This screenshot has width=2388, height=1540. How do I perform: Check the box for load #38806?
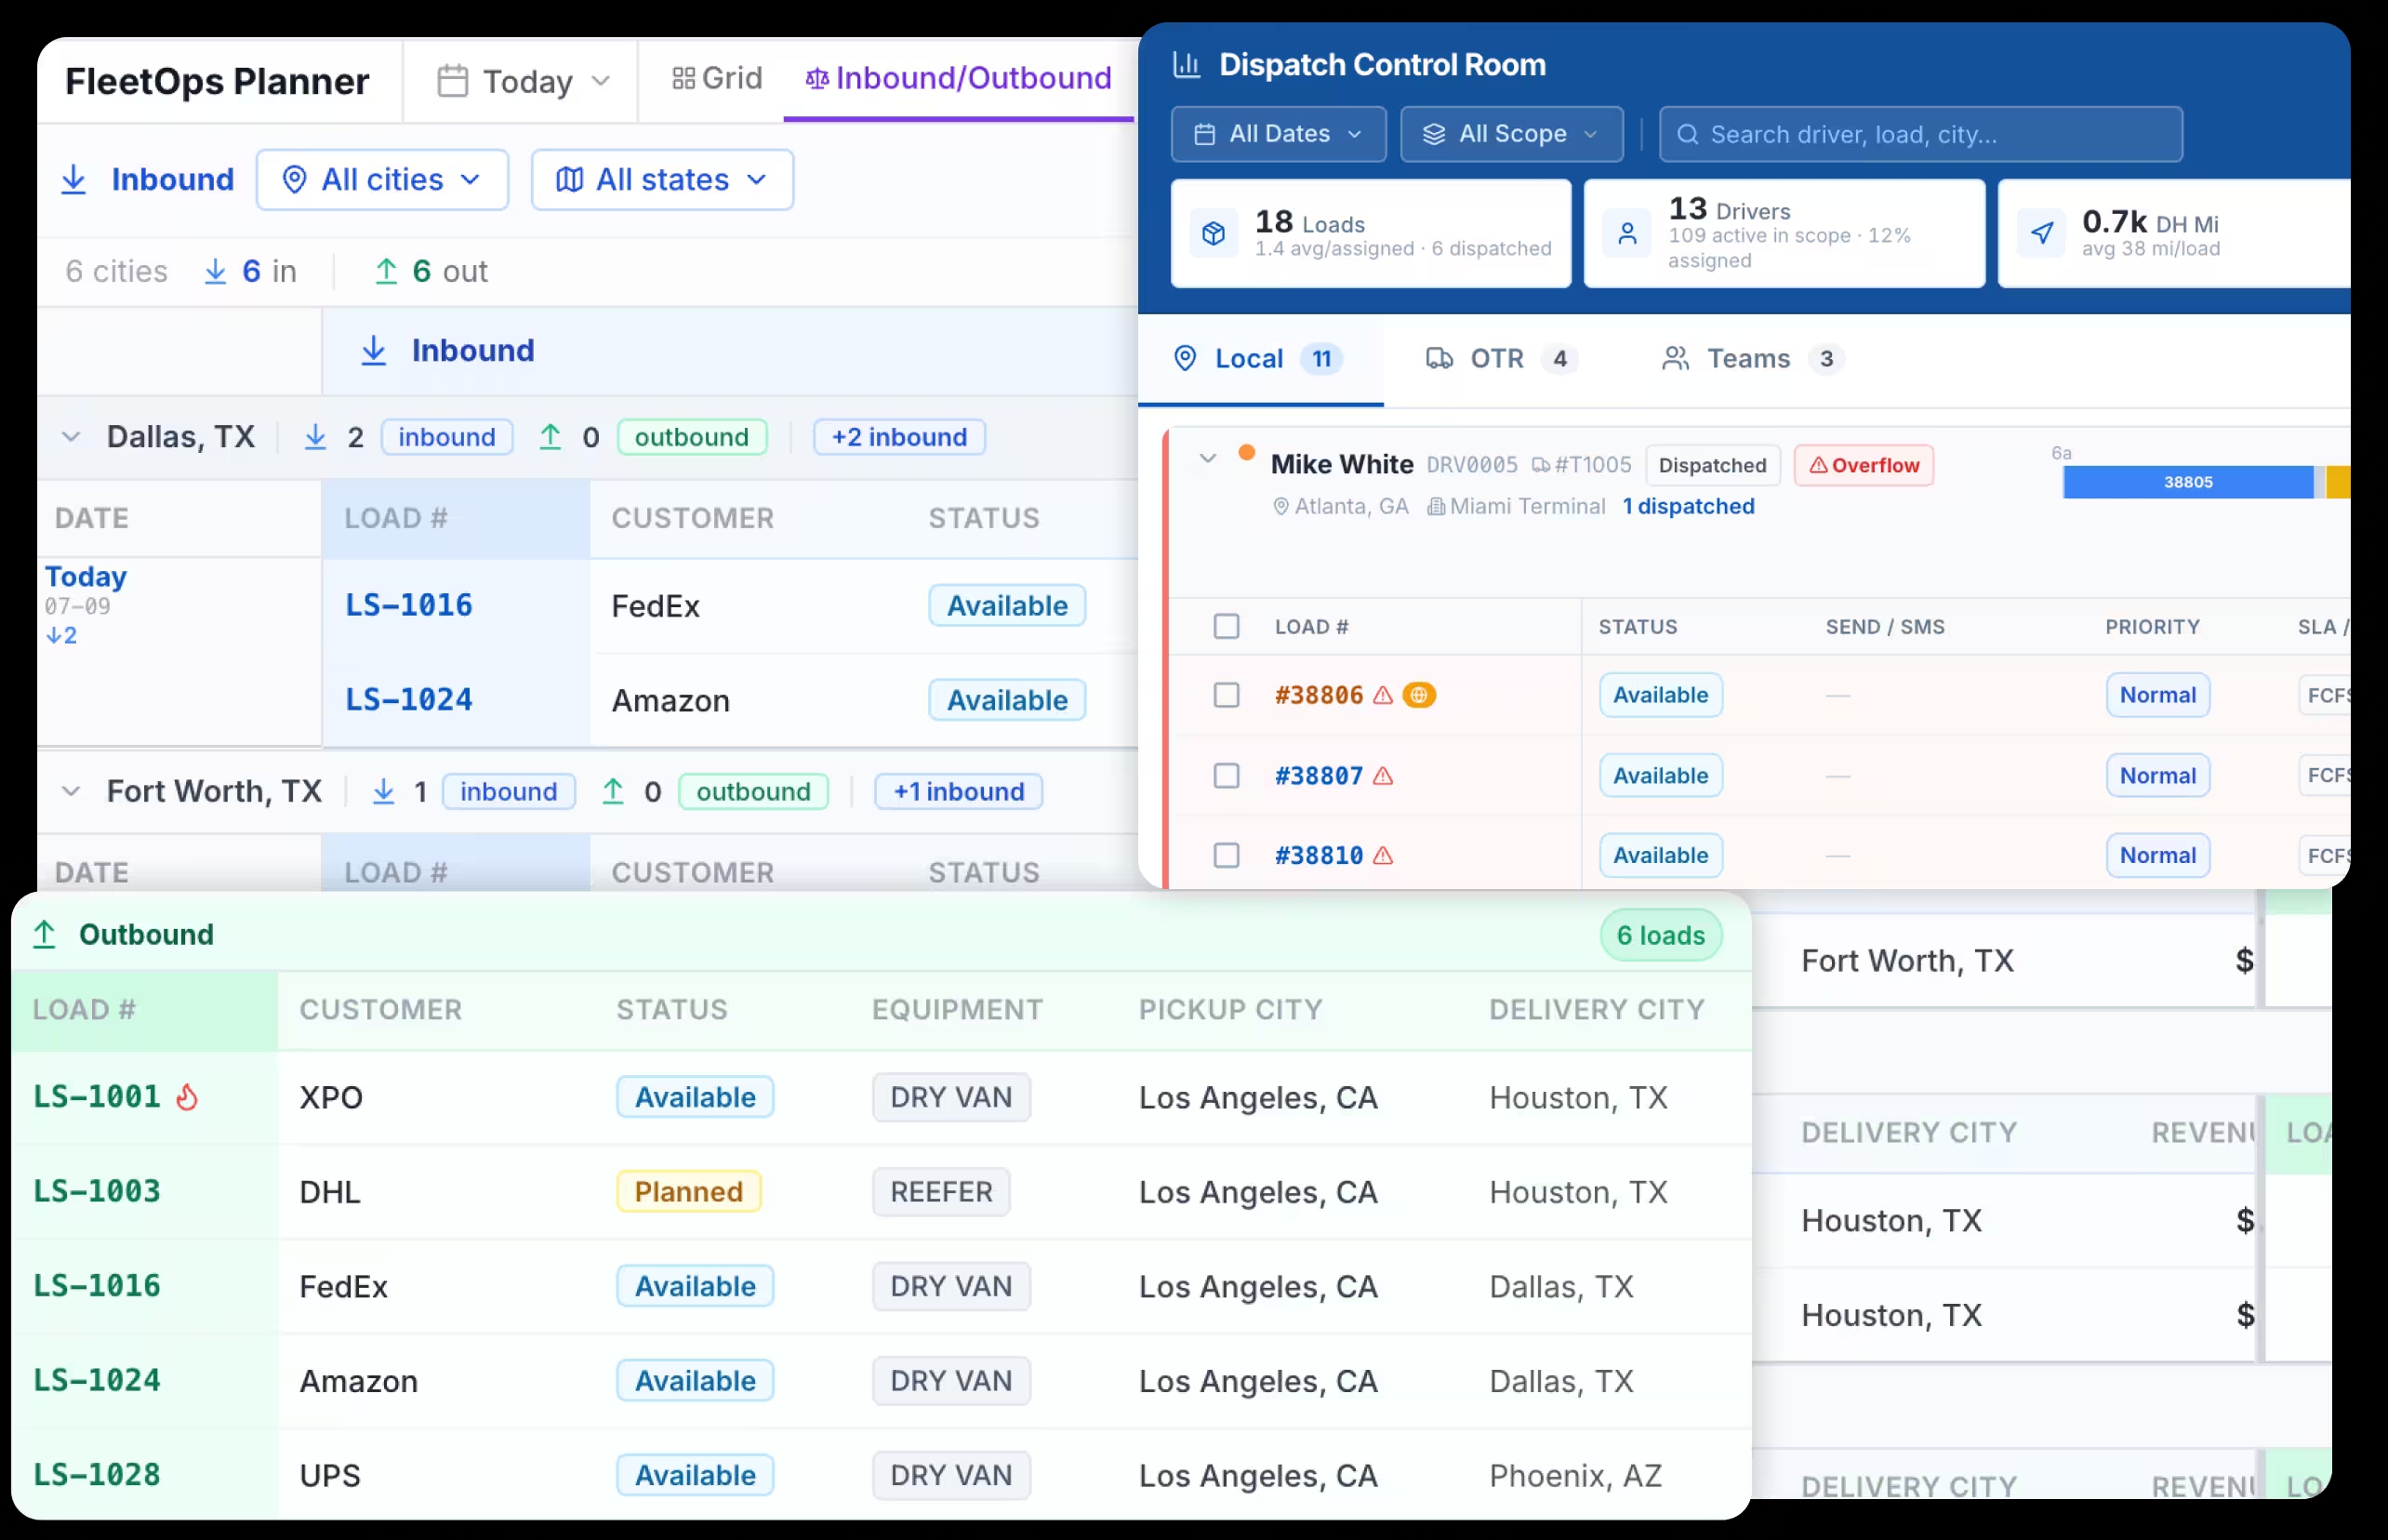tap(1226, 695)
